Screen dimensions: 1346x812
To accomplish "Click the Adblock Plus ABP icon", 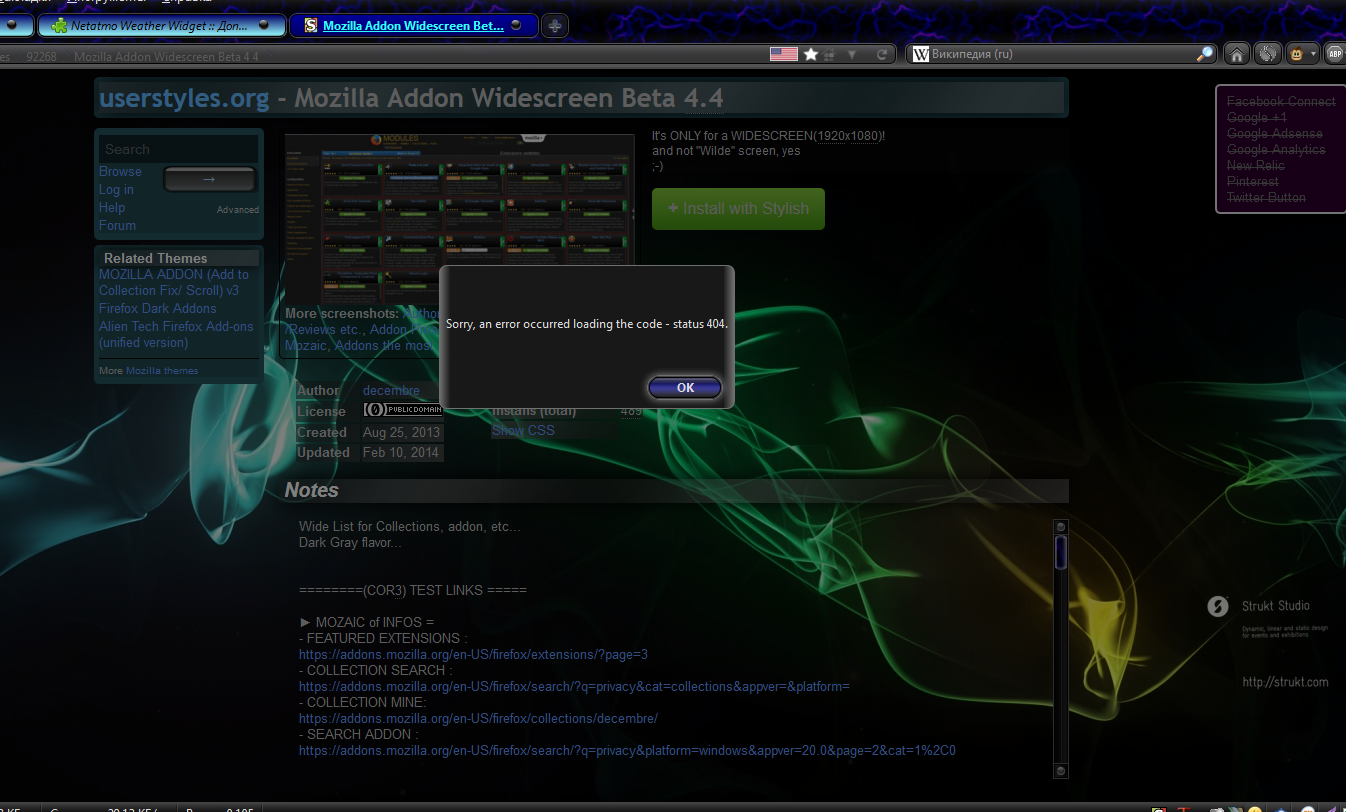I will pos(1335,54).
